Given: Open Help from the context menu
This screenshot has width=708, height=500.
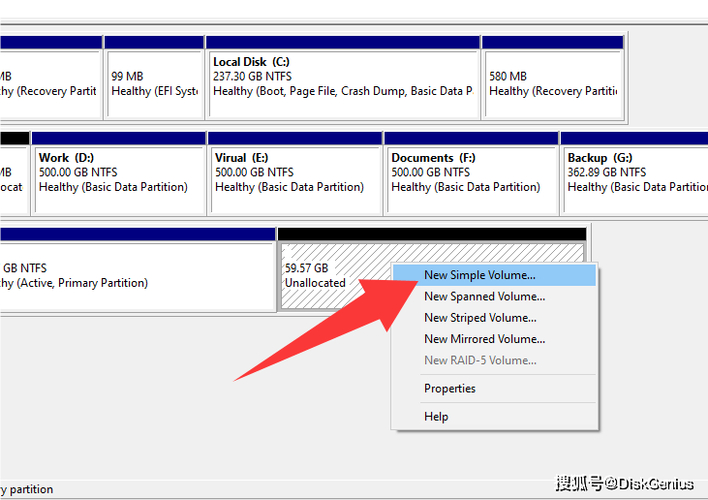Looking at the screenshot, I should (494, 416).
